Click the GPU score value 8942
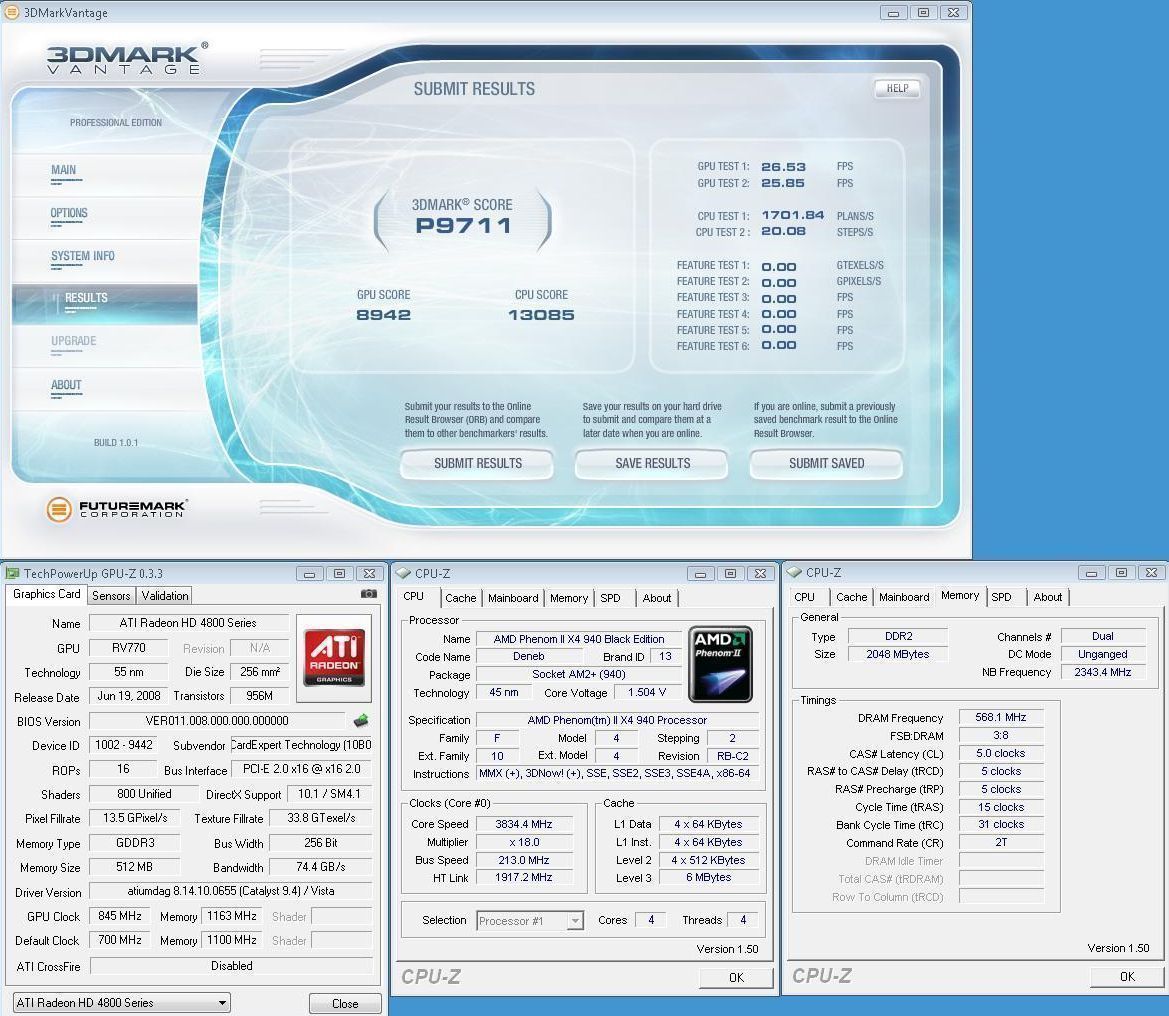The width and height of the screenshot is (1169, 1016). [383, 315]
